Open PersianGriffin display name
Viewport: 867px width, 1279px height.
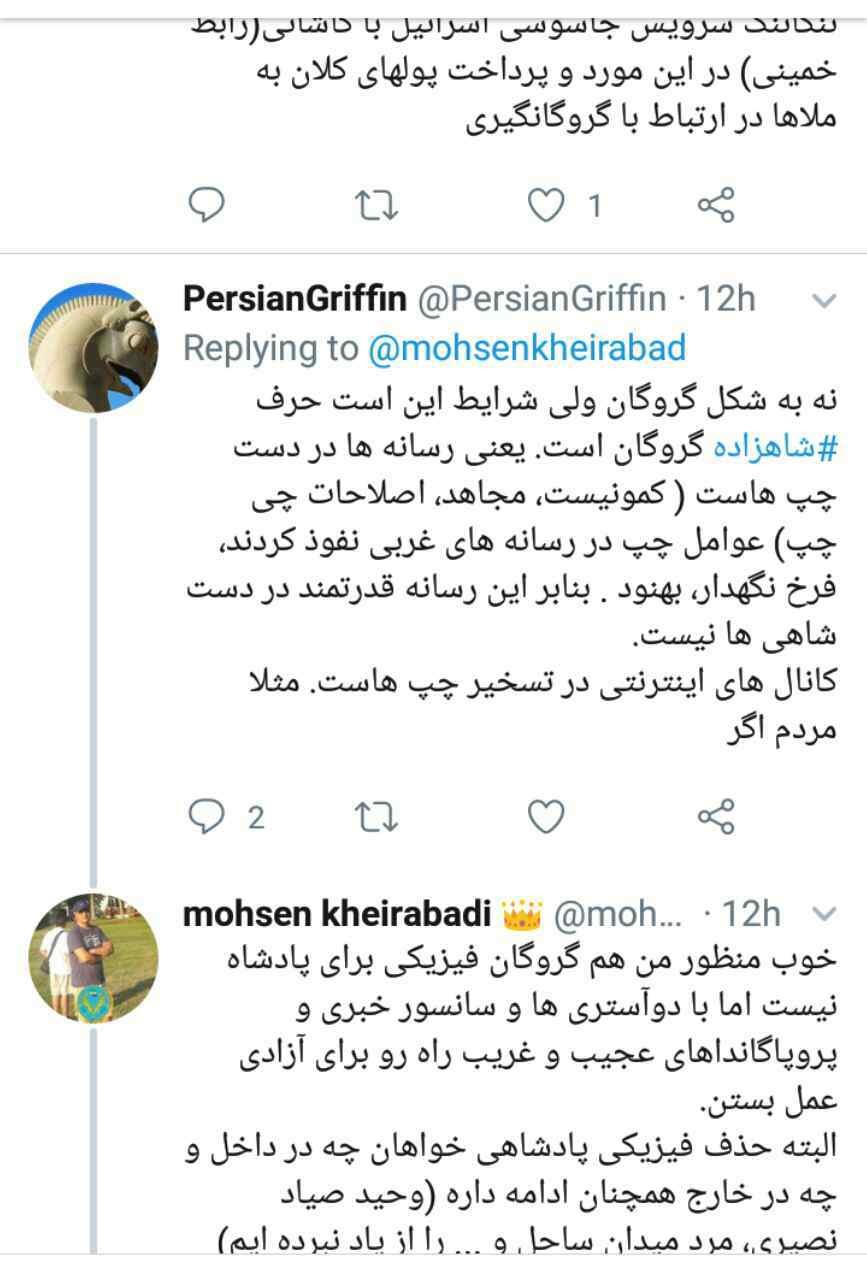coord(296,299)
